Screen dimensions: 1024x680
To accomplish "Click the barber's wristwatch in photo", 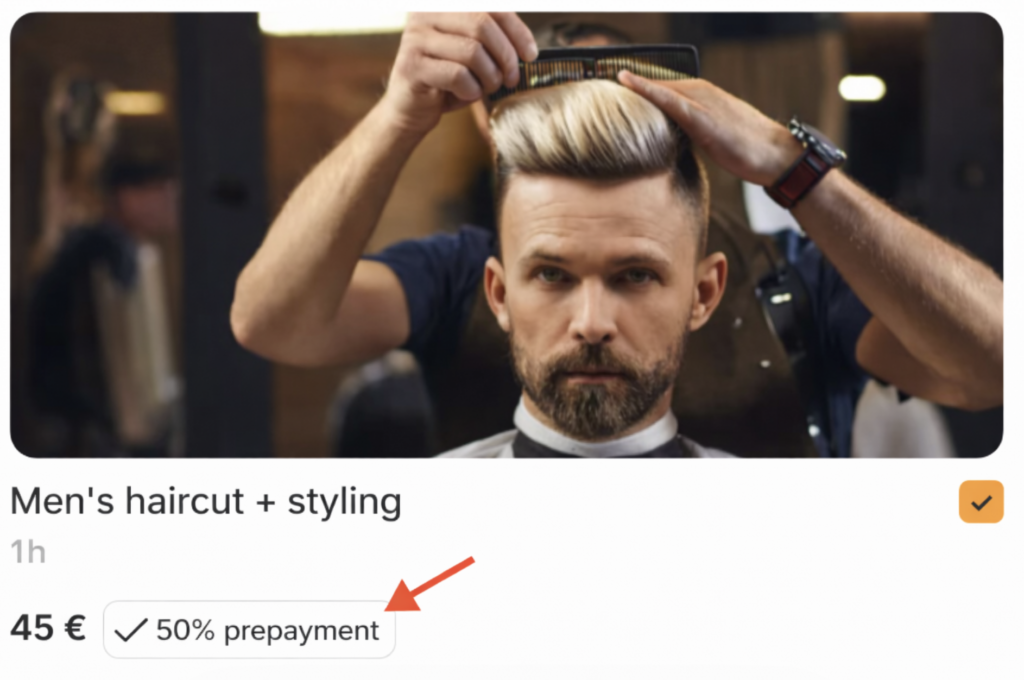I will (x=807, y=163).
